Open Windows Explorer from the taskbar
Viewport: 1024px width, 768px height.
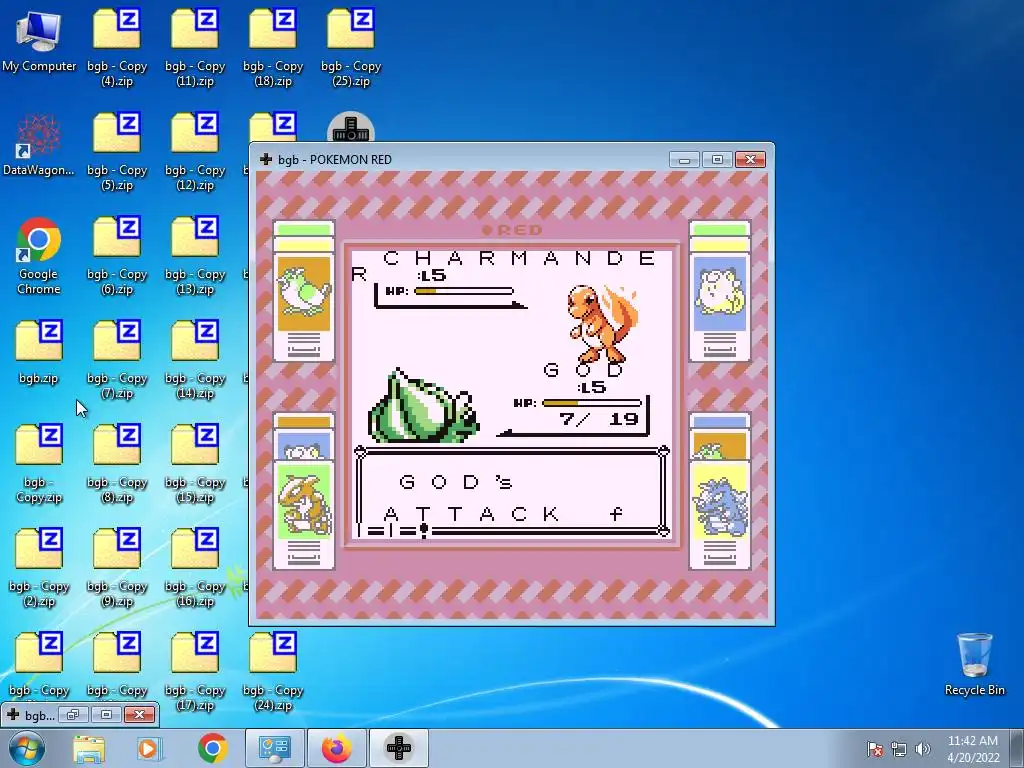pyautogui.click(x=89, y=748)
